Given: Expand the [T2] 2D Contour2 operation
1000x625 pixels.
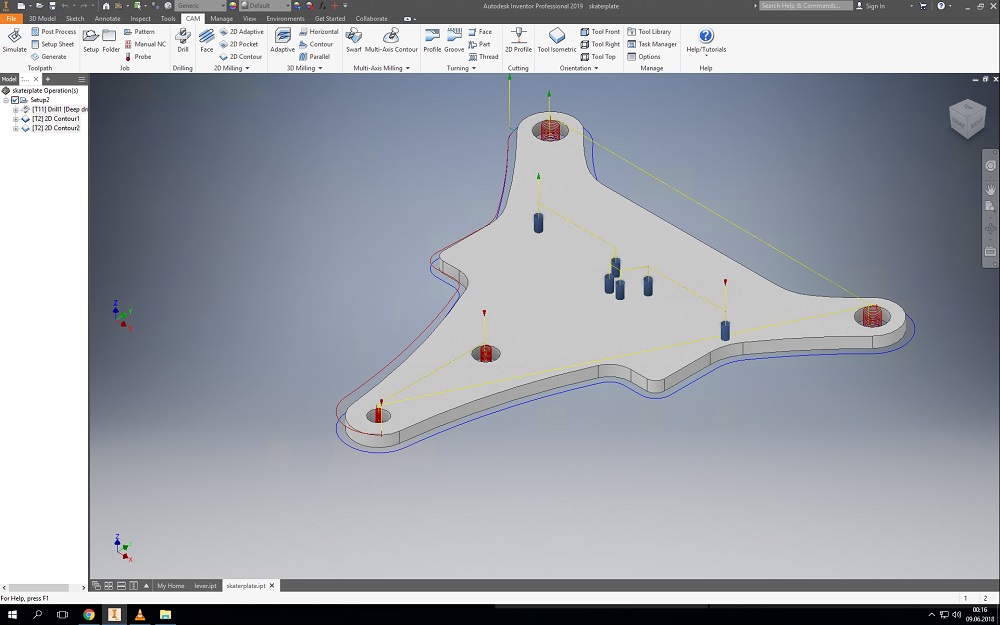Looking at the screenshot, I should (x=16, y=128).
